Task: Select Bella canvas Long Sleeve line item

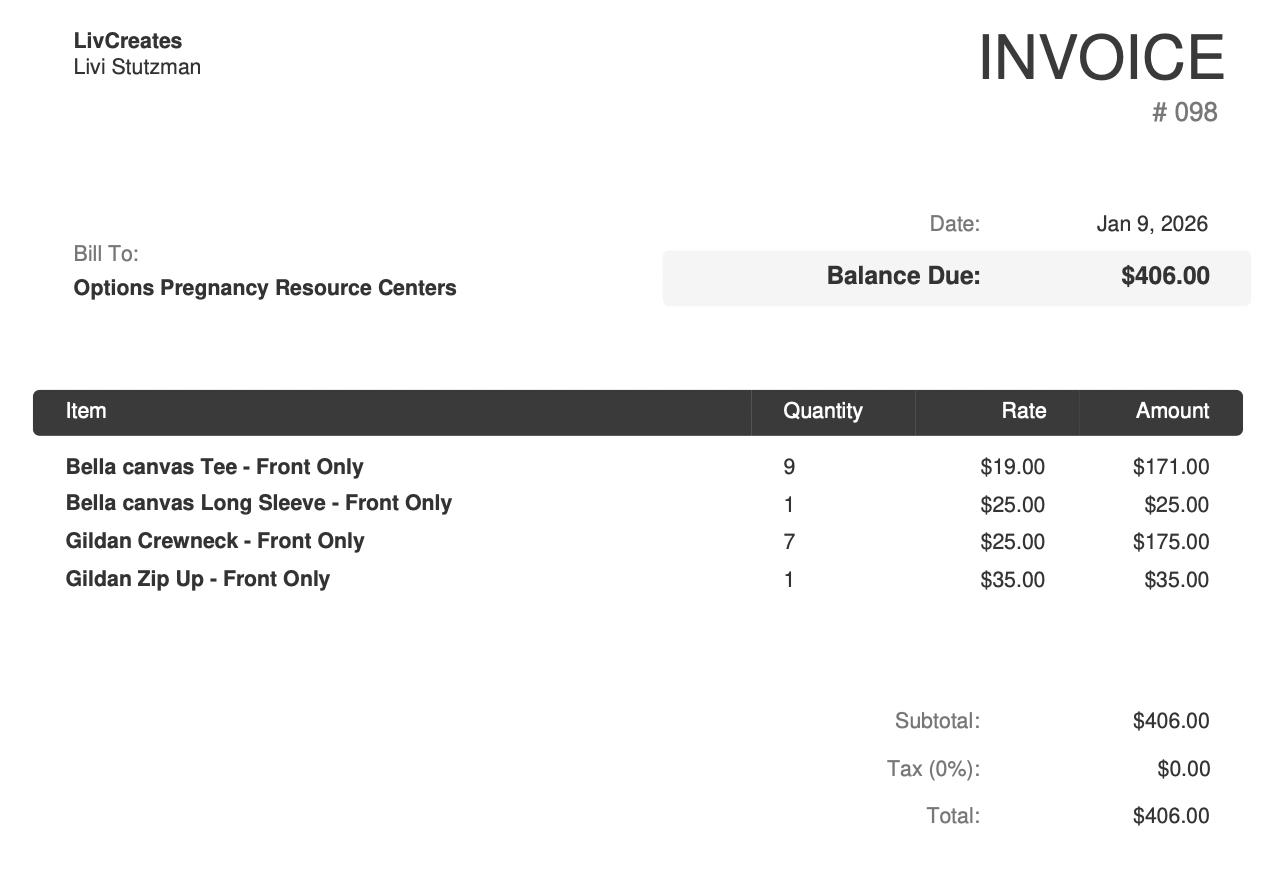Action: (259, 503)
